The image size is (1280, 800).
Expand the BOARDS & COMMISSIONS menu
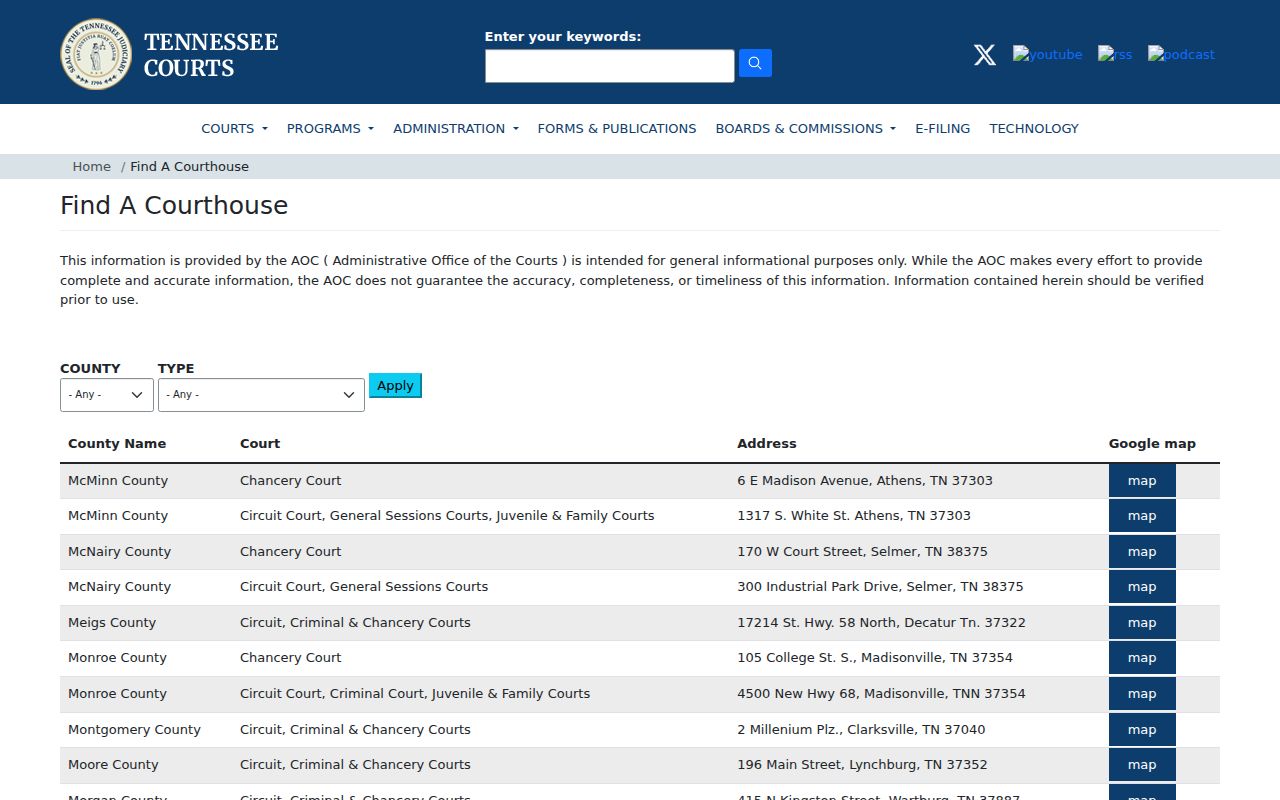coord(806,128)
